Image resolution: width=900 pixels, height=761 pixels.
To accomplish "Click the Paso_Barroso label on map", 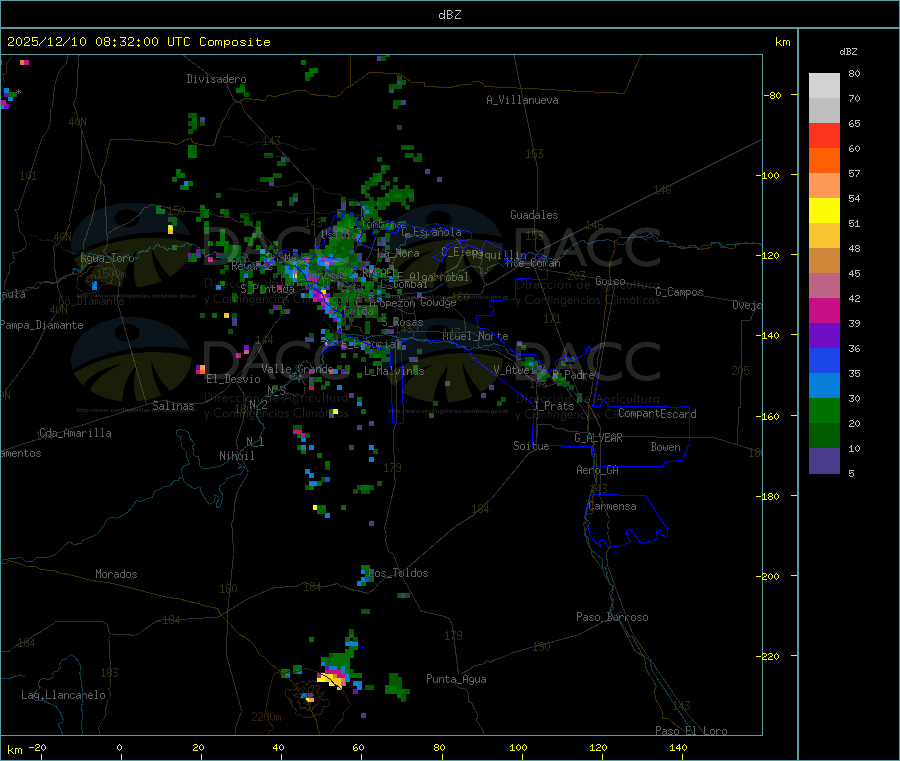I will coord(612,618).
